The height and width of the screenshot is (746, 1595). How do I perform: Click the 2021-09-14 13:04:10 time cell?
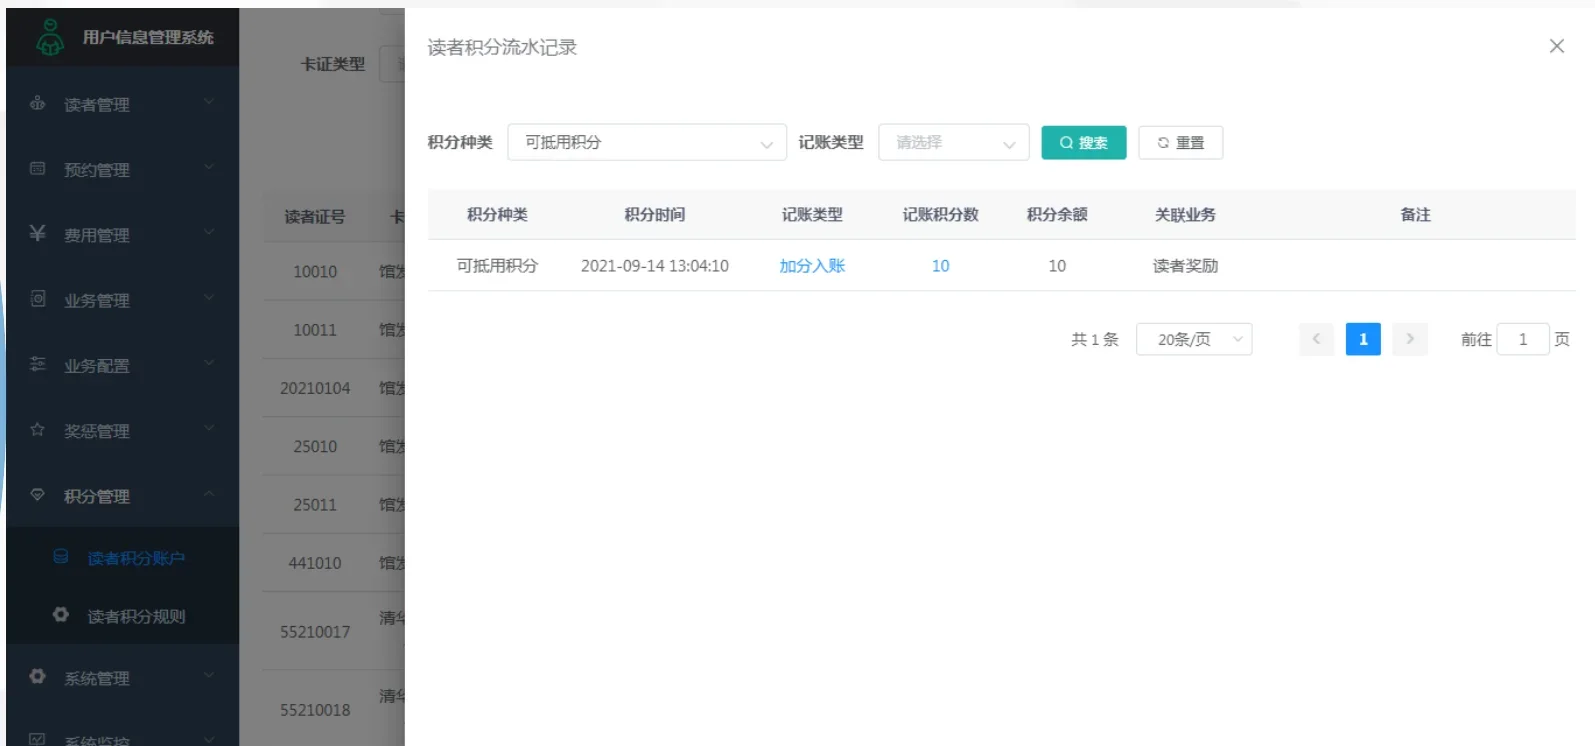coord(655,266)
